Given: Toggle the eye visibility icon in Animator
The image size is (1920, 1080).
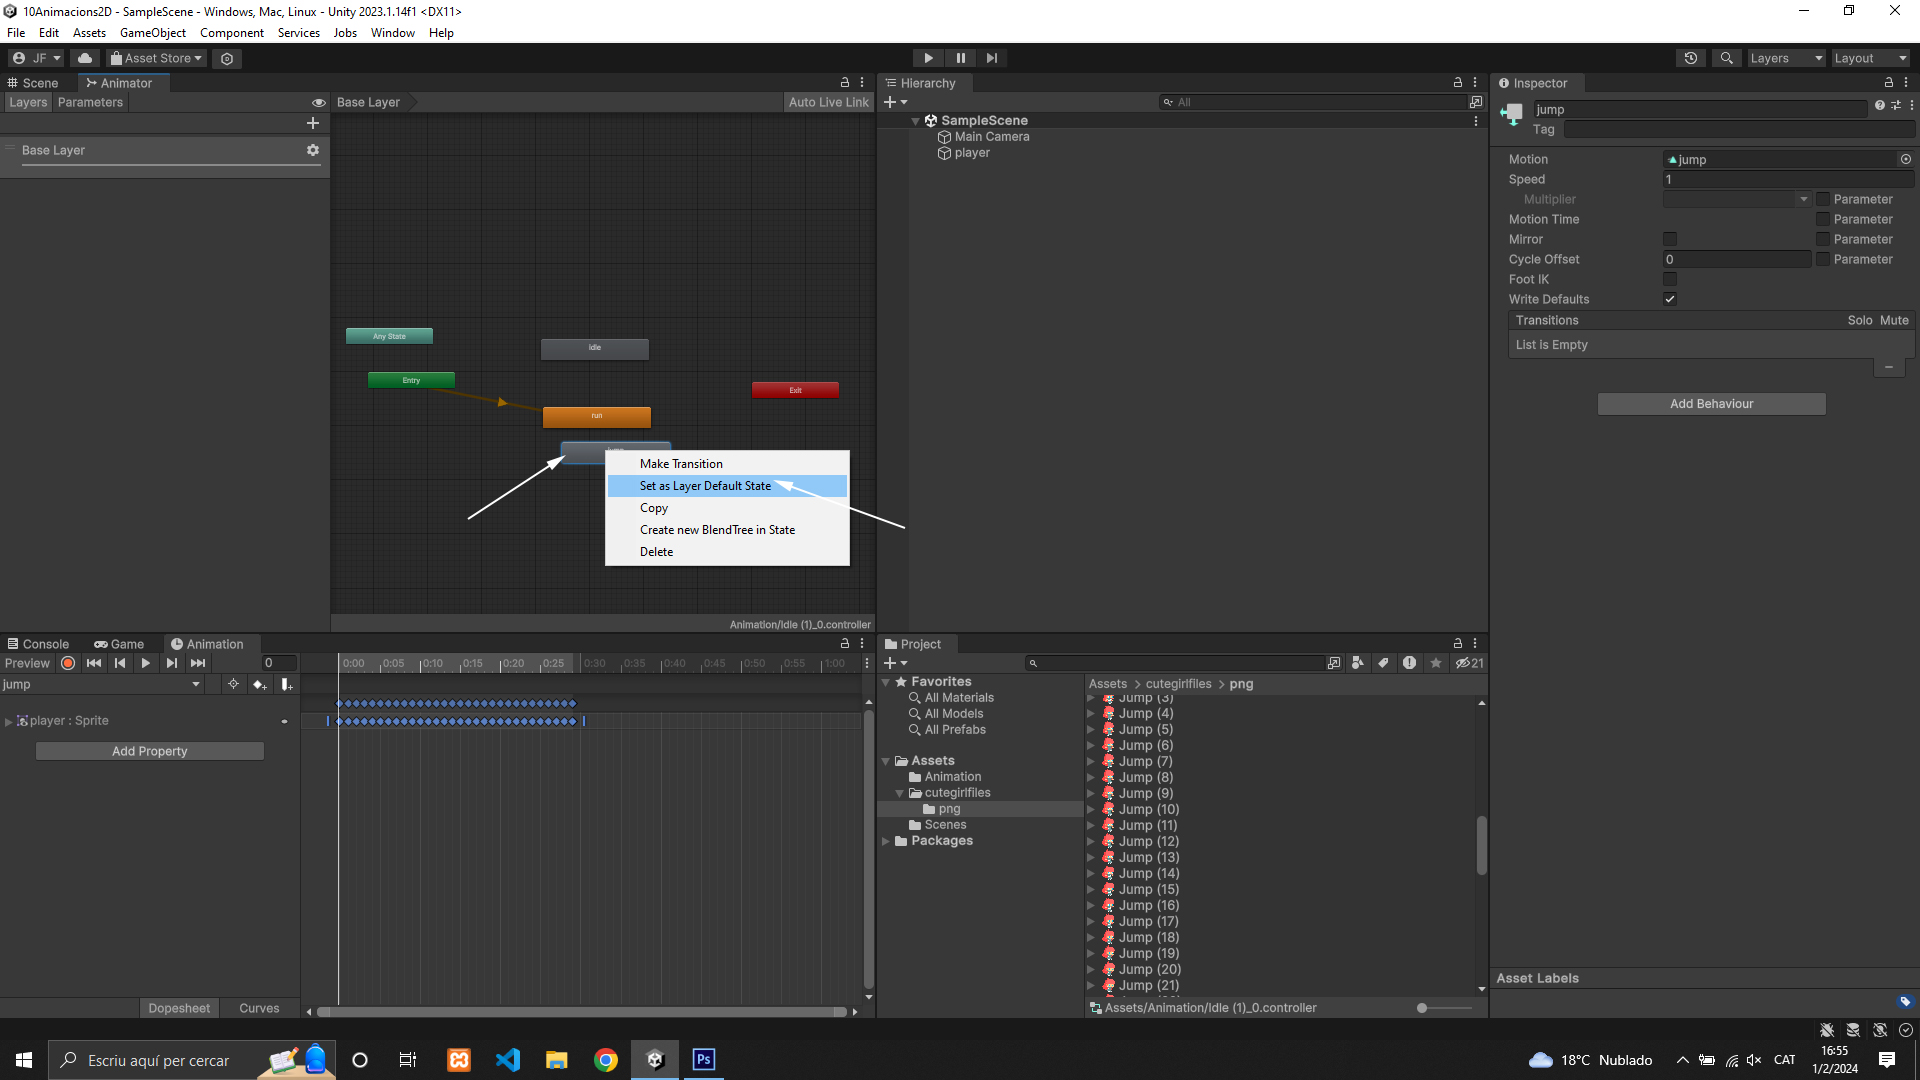Looking at the screenshot, I should 318,103.
